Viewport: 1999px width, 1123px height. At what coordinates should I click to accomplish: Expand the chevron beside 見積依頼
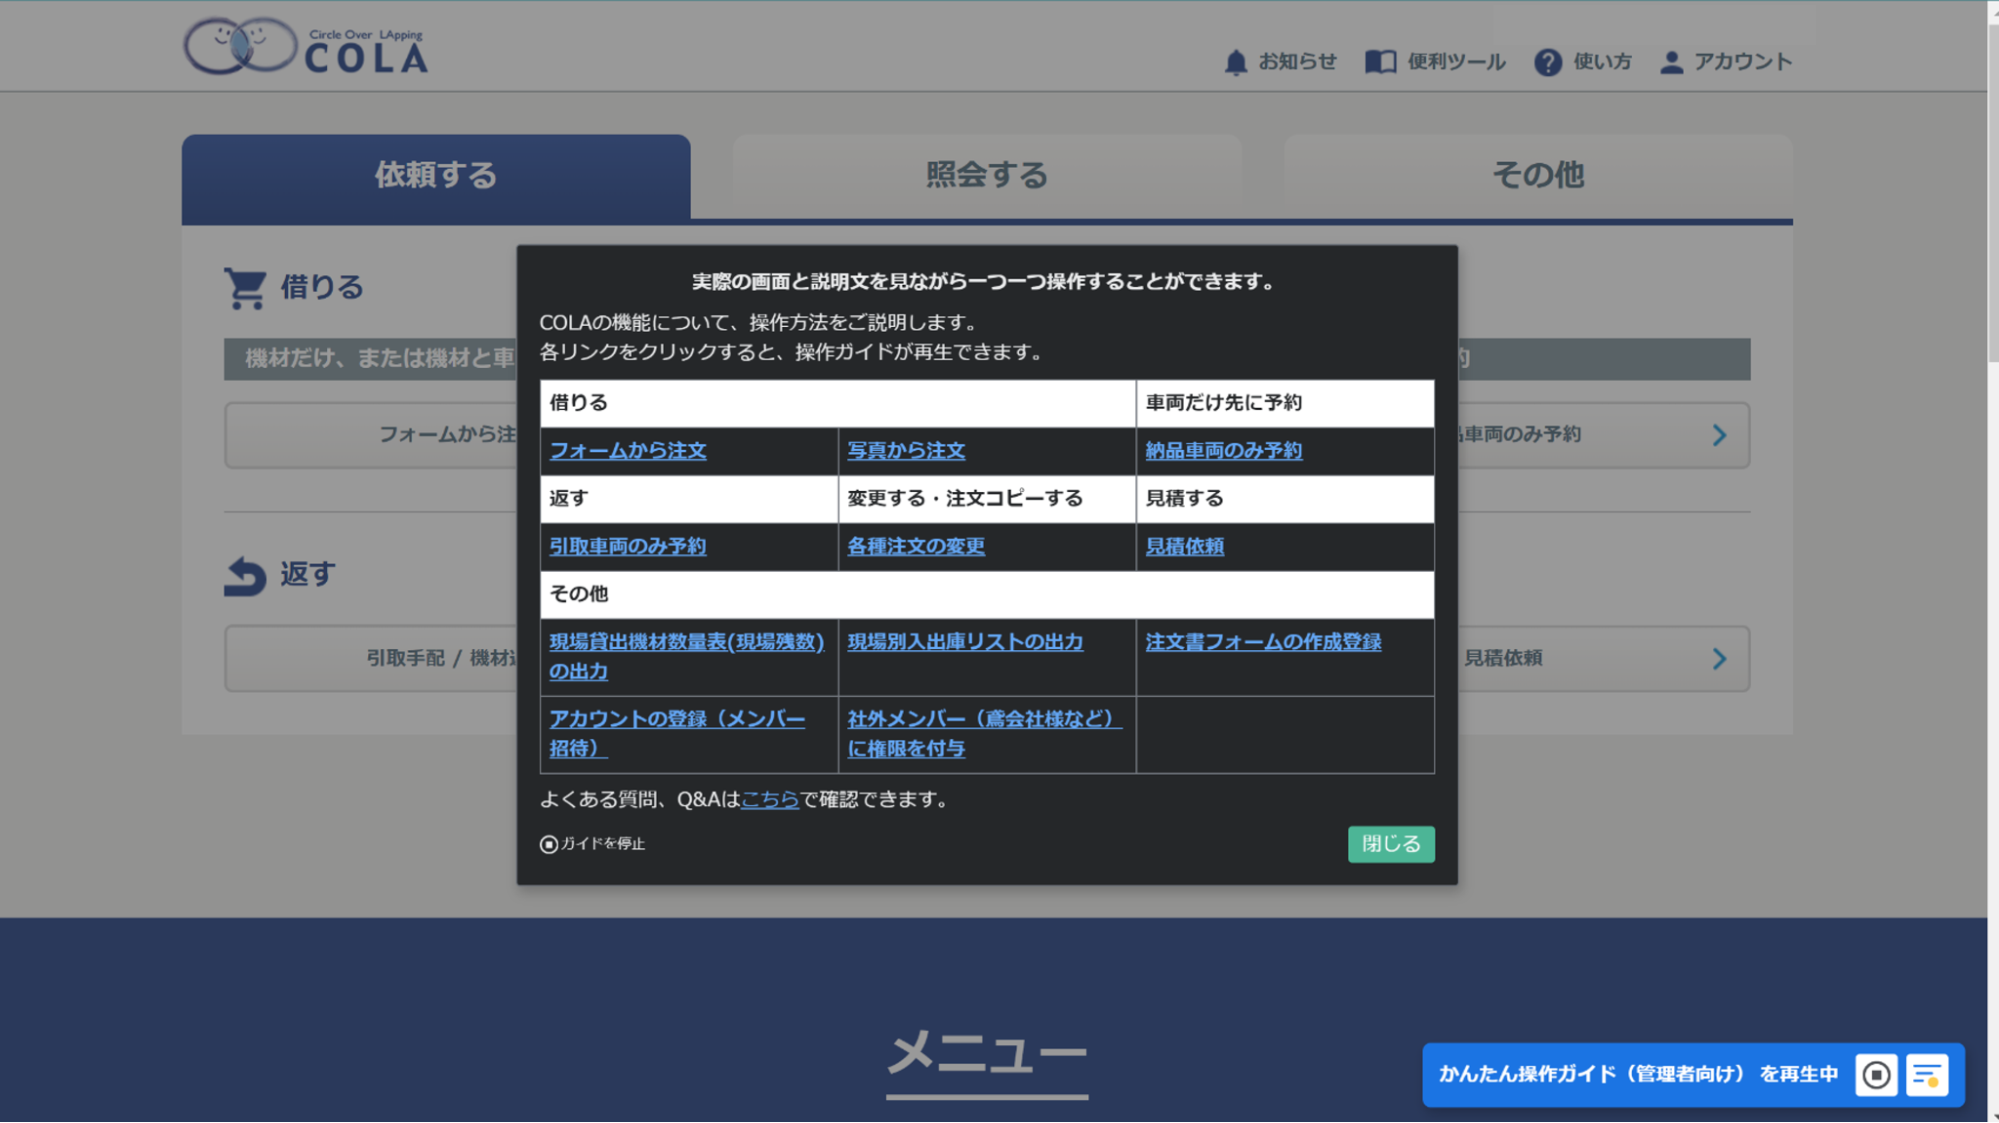point(1719,658)
